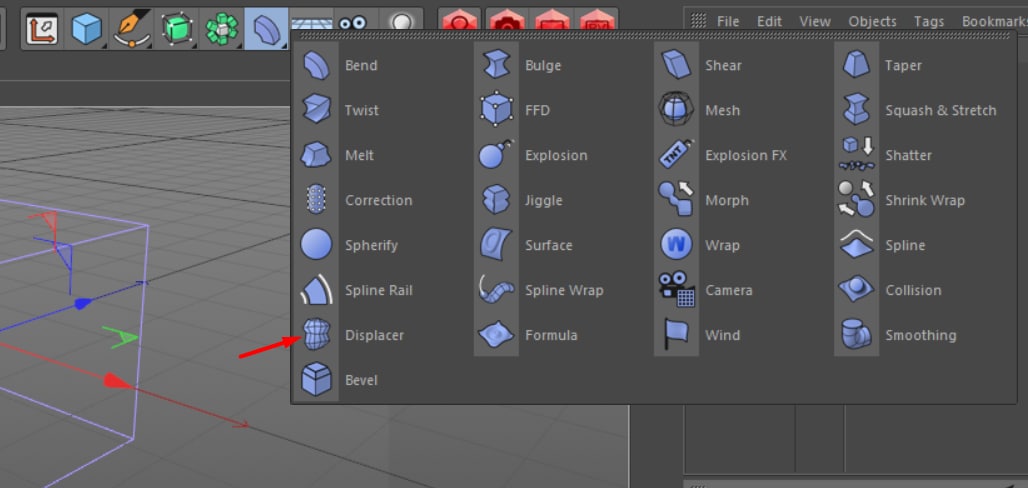Click the dotted tear-off strip of deformer menu

[x=654, y=35]
